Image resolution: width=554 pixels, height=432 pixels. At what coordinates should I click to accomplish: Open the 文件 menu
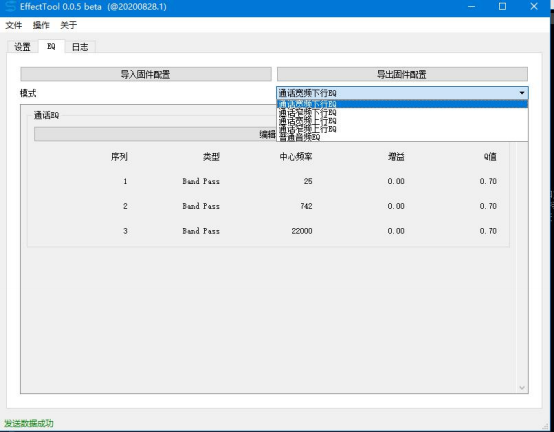click(14, 25)
